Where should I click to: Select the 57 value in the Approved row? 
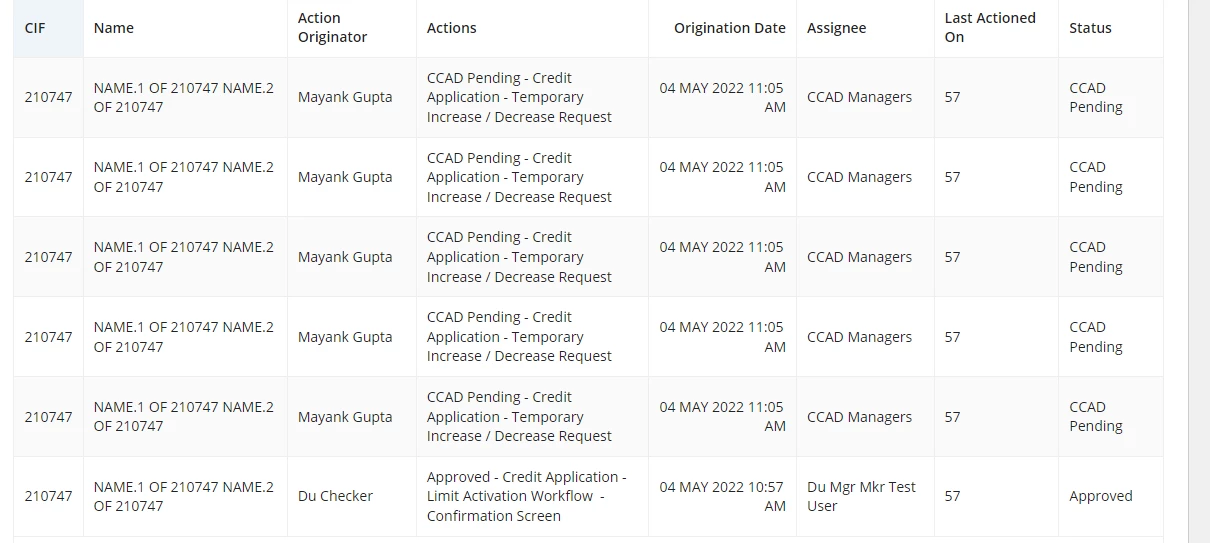coord(952,496)
